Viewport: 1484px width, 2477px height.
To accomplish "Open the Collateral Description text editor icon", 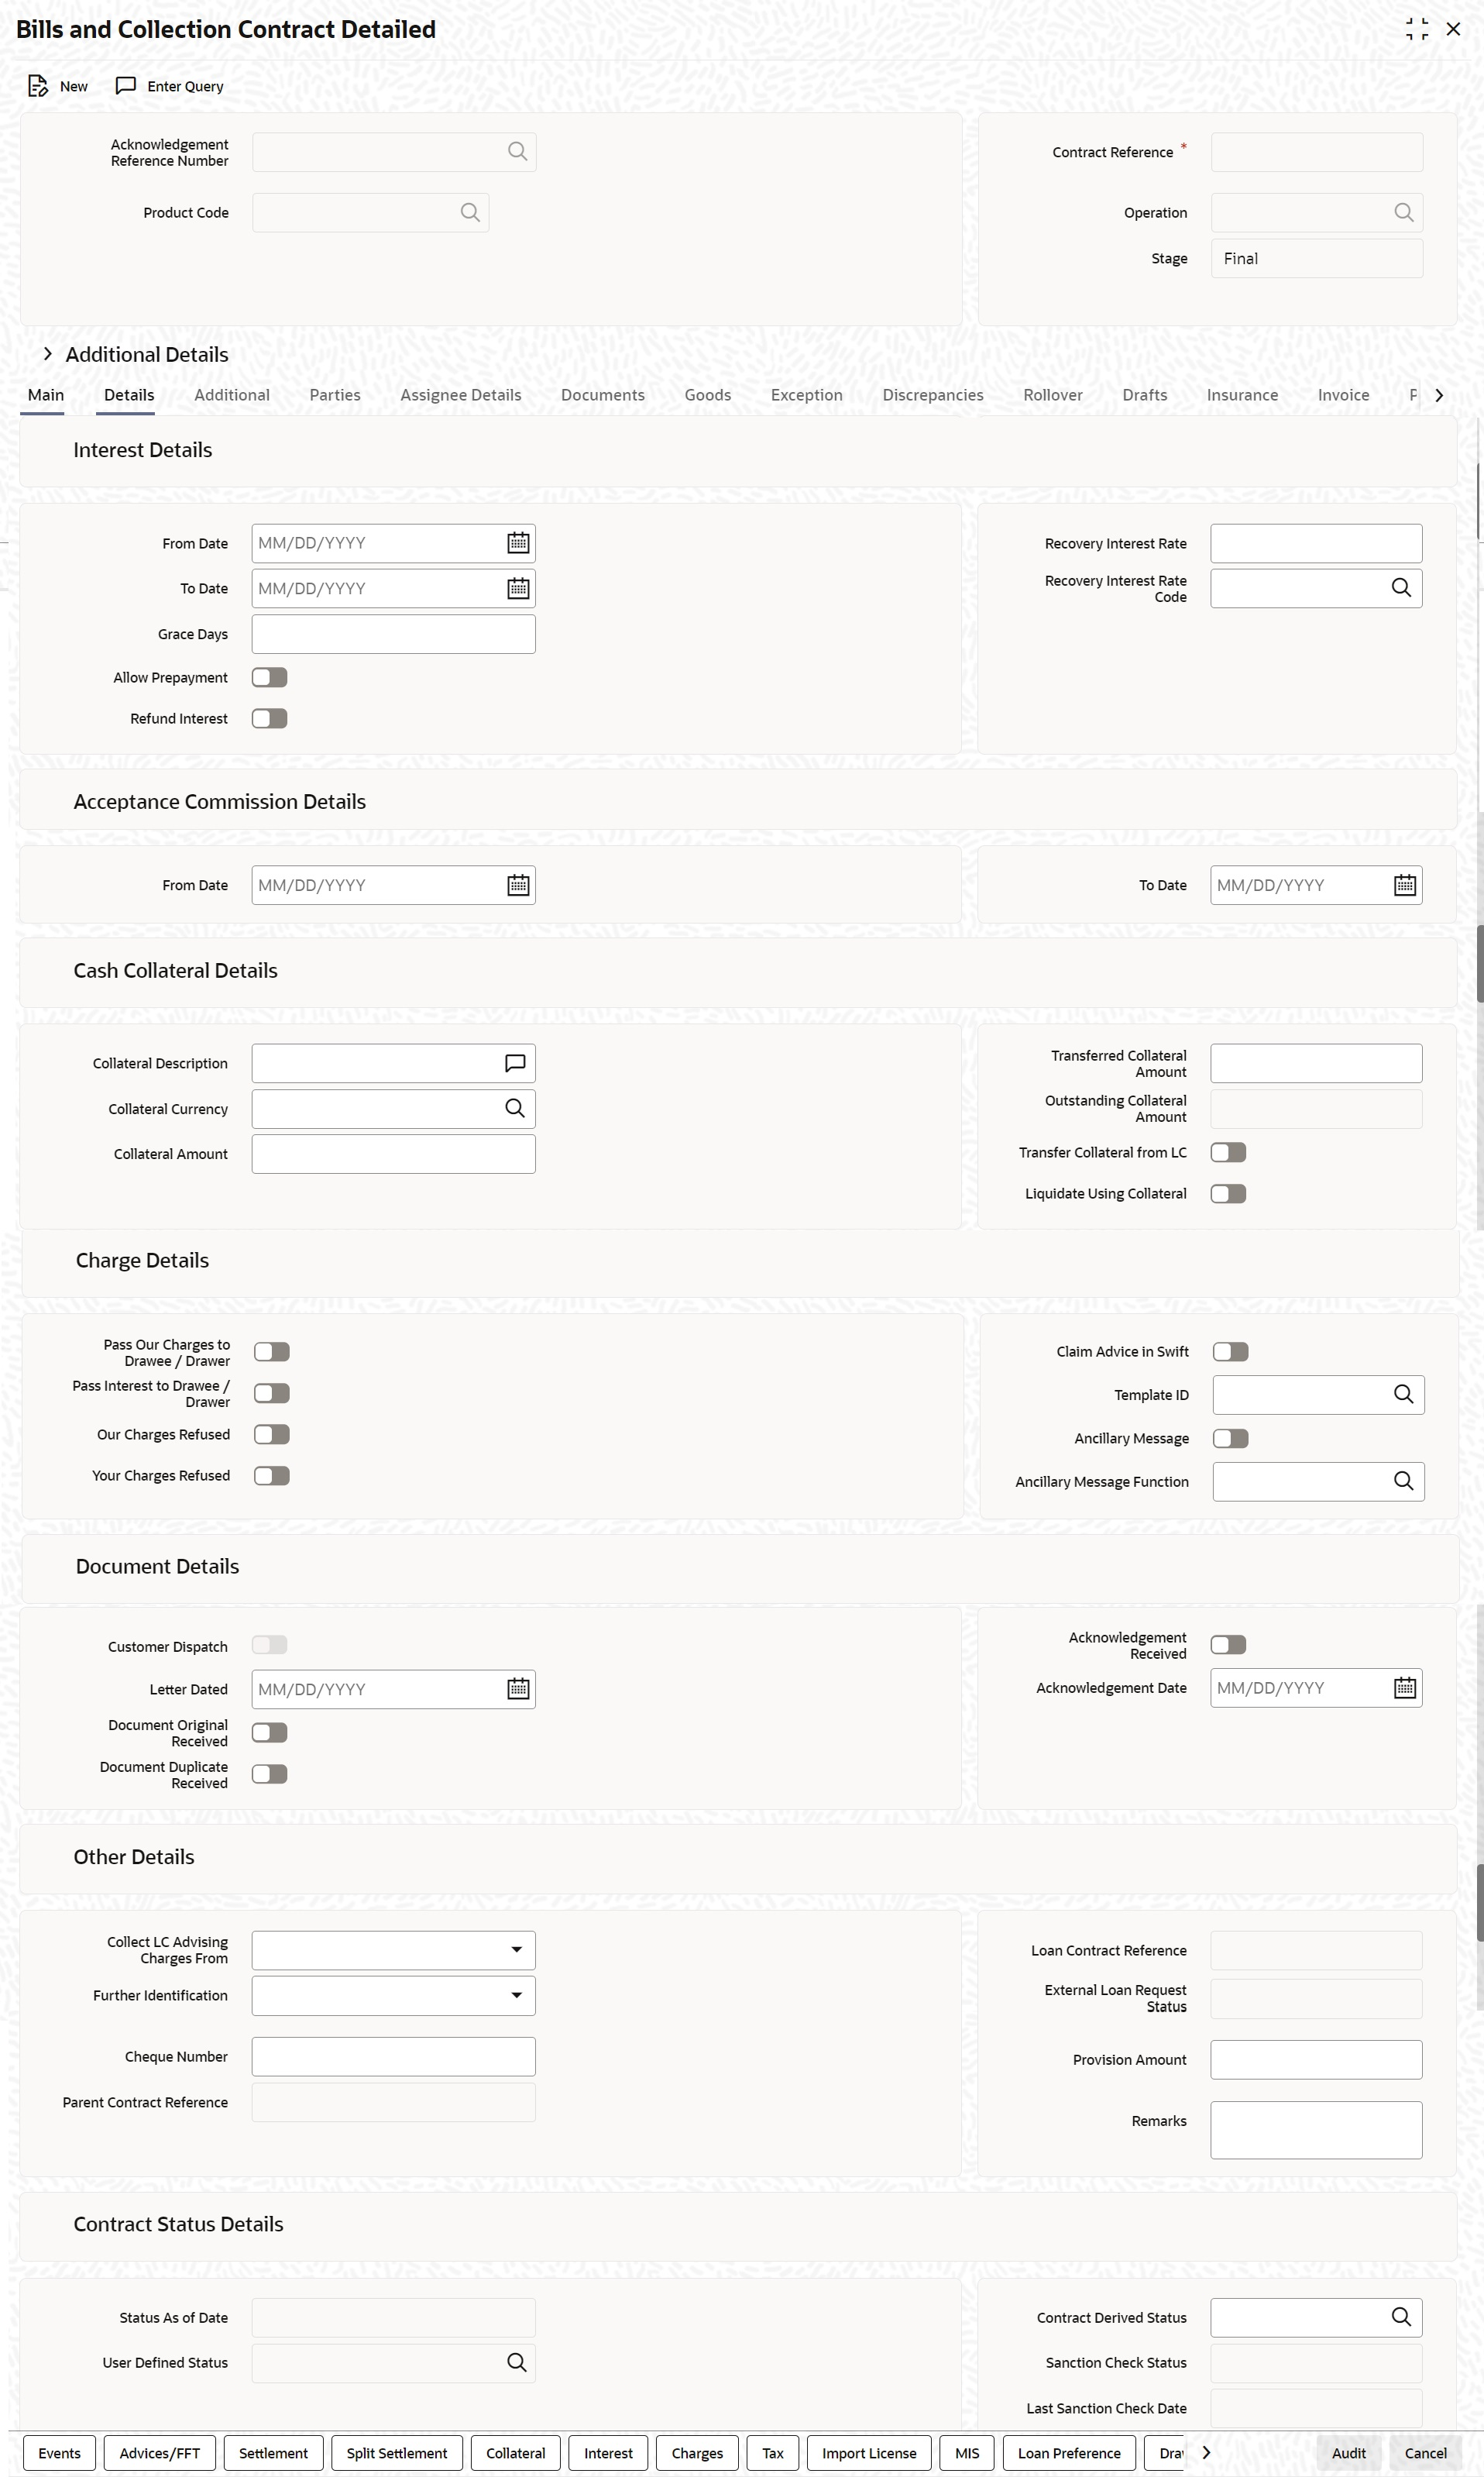I will click(515, 1062).
